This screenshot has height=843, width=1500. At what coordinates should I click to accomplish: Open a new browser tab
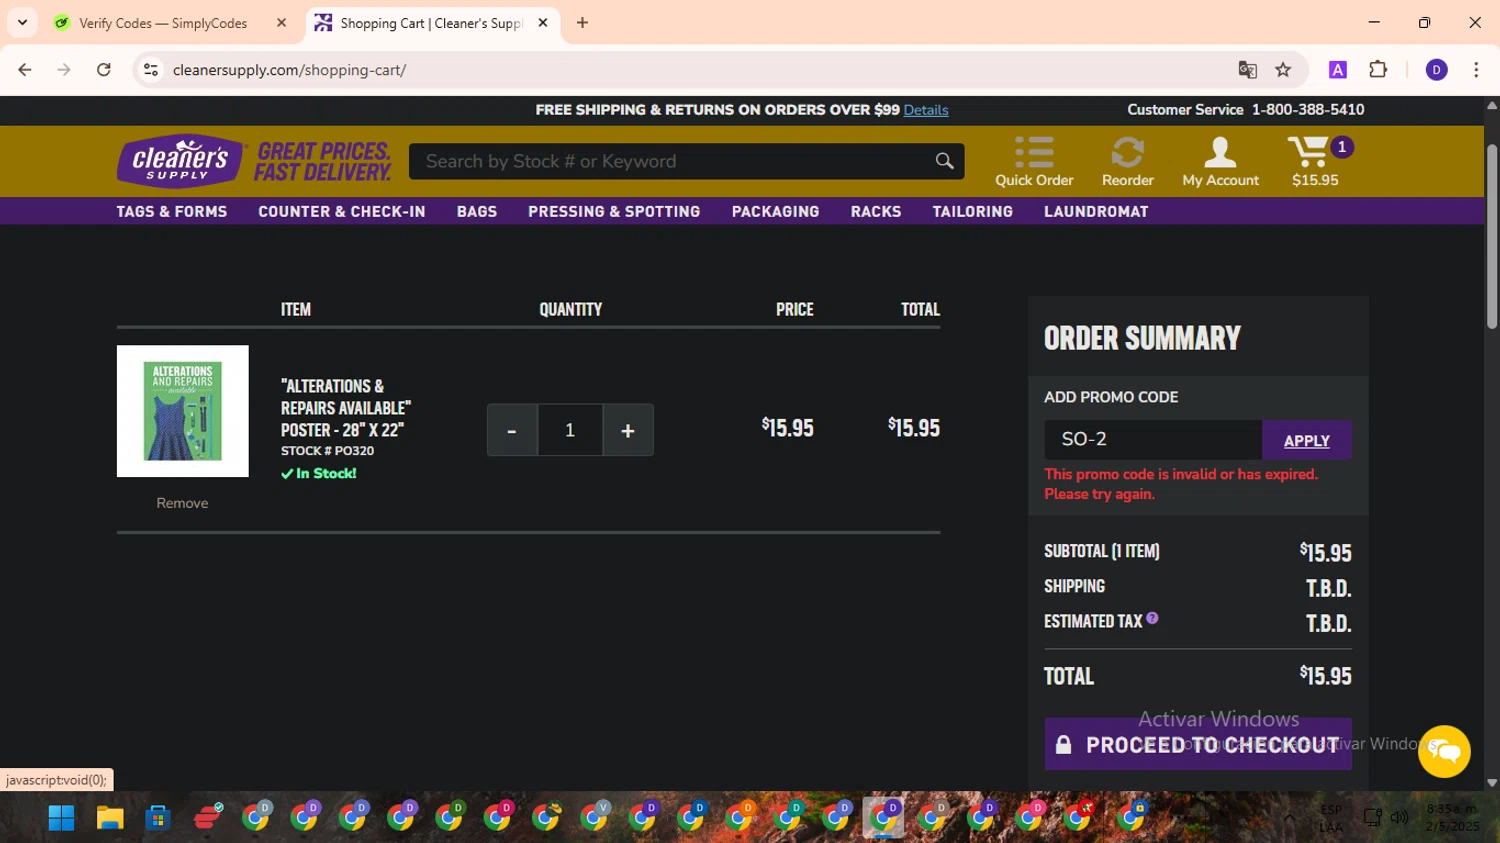[582, 23]
